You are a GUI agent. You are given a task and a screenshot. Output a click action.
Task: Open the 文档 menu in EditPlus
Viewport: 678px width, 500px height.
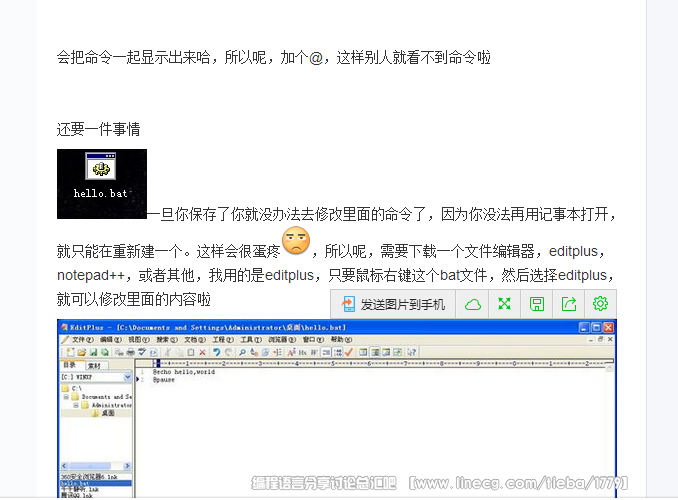(195, 340)
